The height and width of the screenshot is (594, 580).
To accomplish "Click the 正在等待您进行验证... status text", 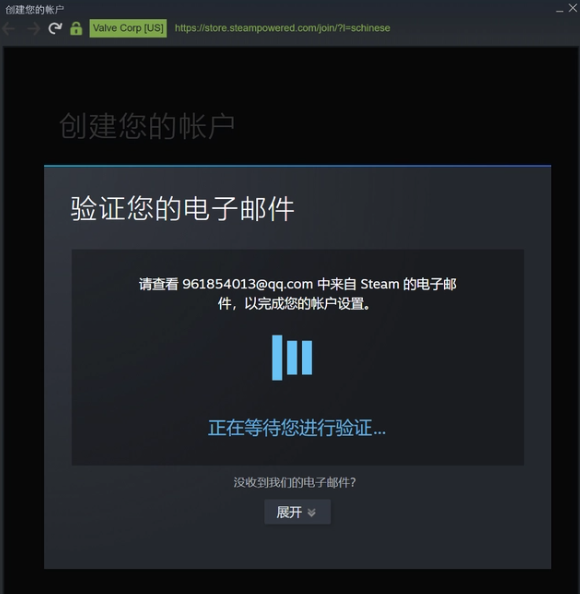I will tap(297, 428).
